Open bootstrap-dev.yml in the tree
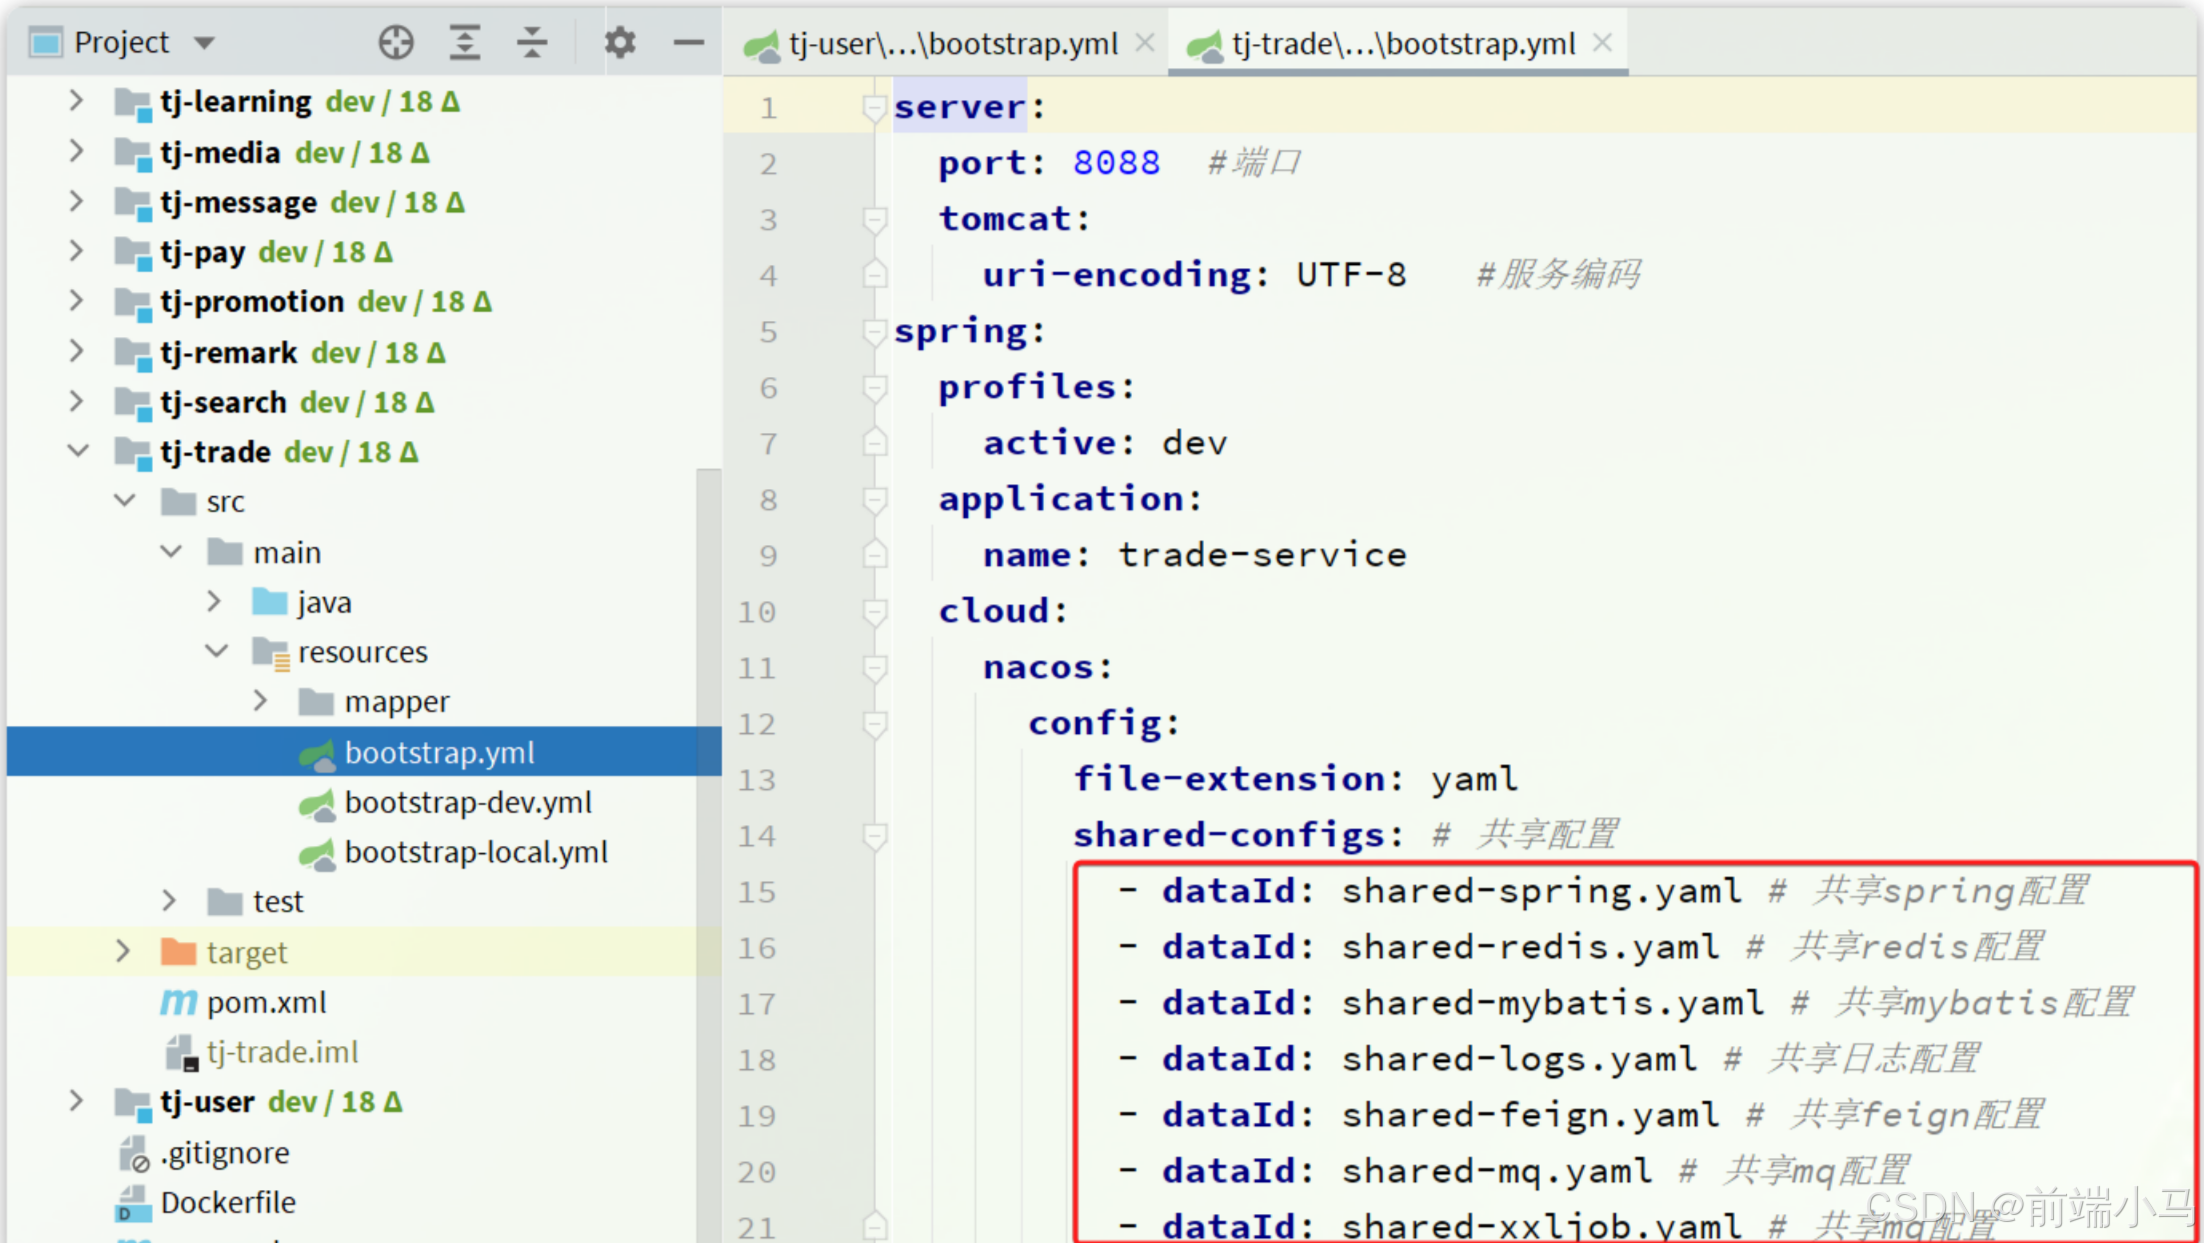This screenshot has height=1243, width=2204. 468,803
